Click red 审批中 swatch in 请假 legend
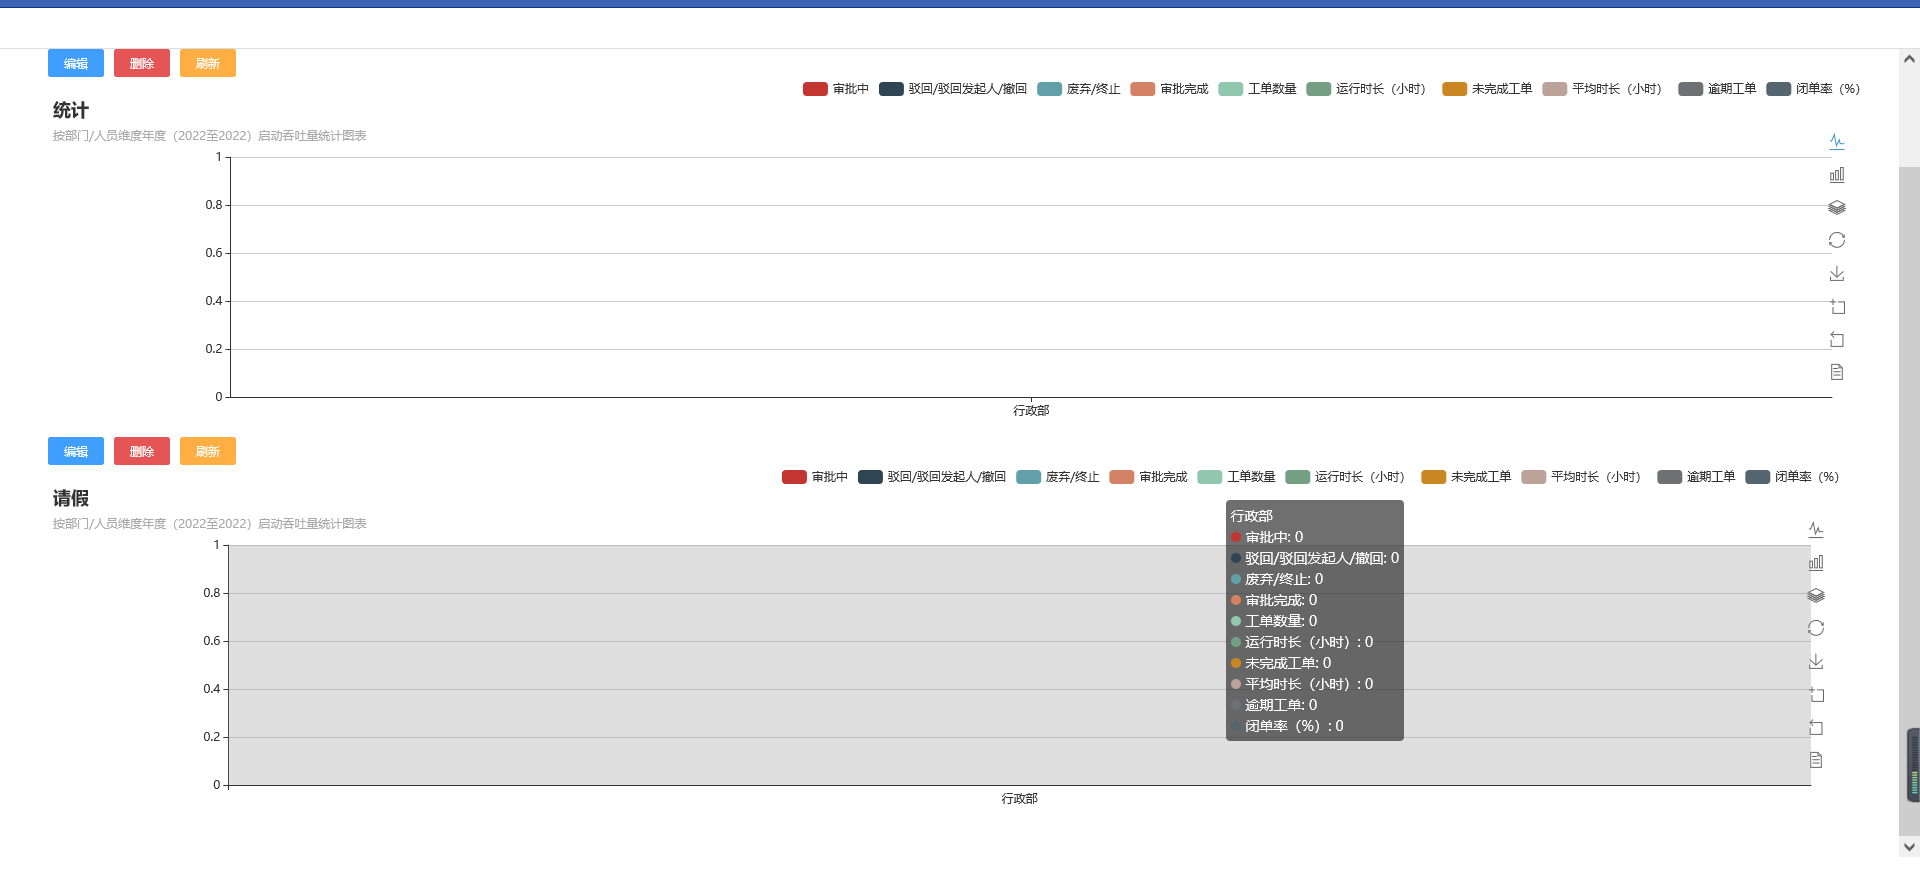Viewport: 1920px width, 895px height. 794,477
